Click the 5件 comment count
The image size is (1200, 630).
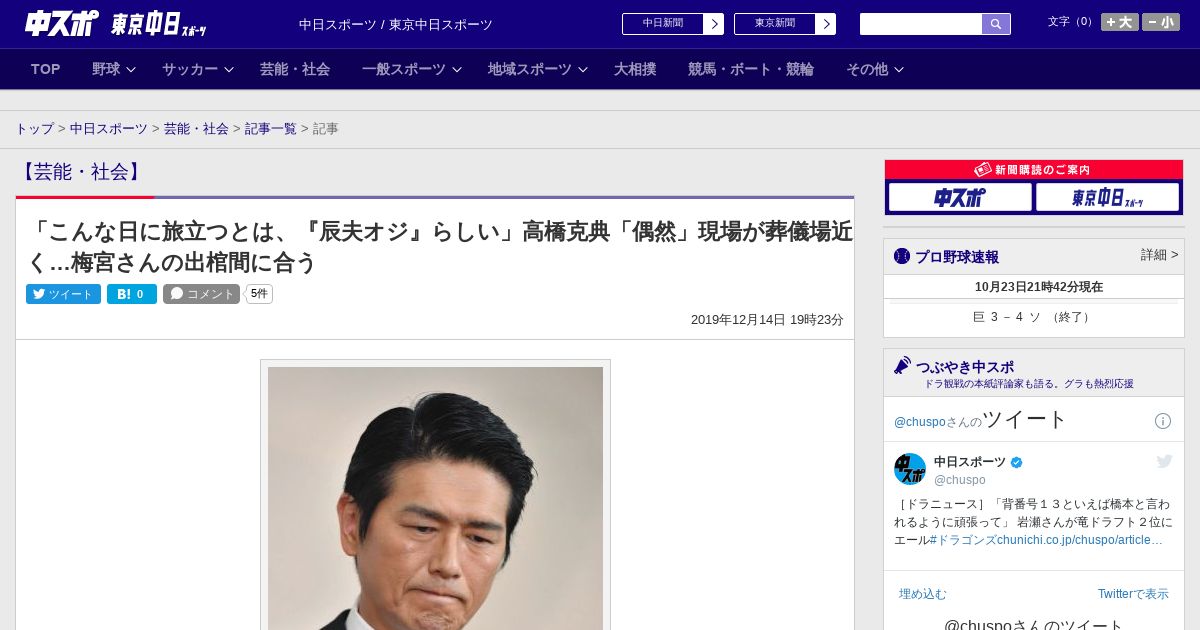259,294
